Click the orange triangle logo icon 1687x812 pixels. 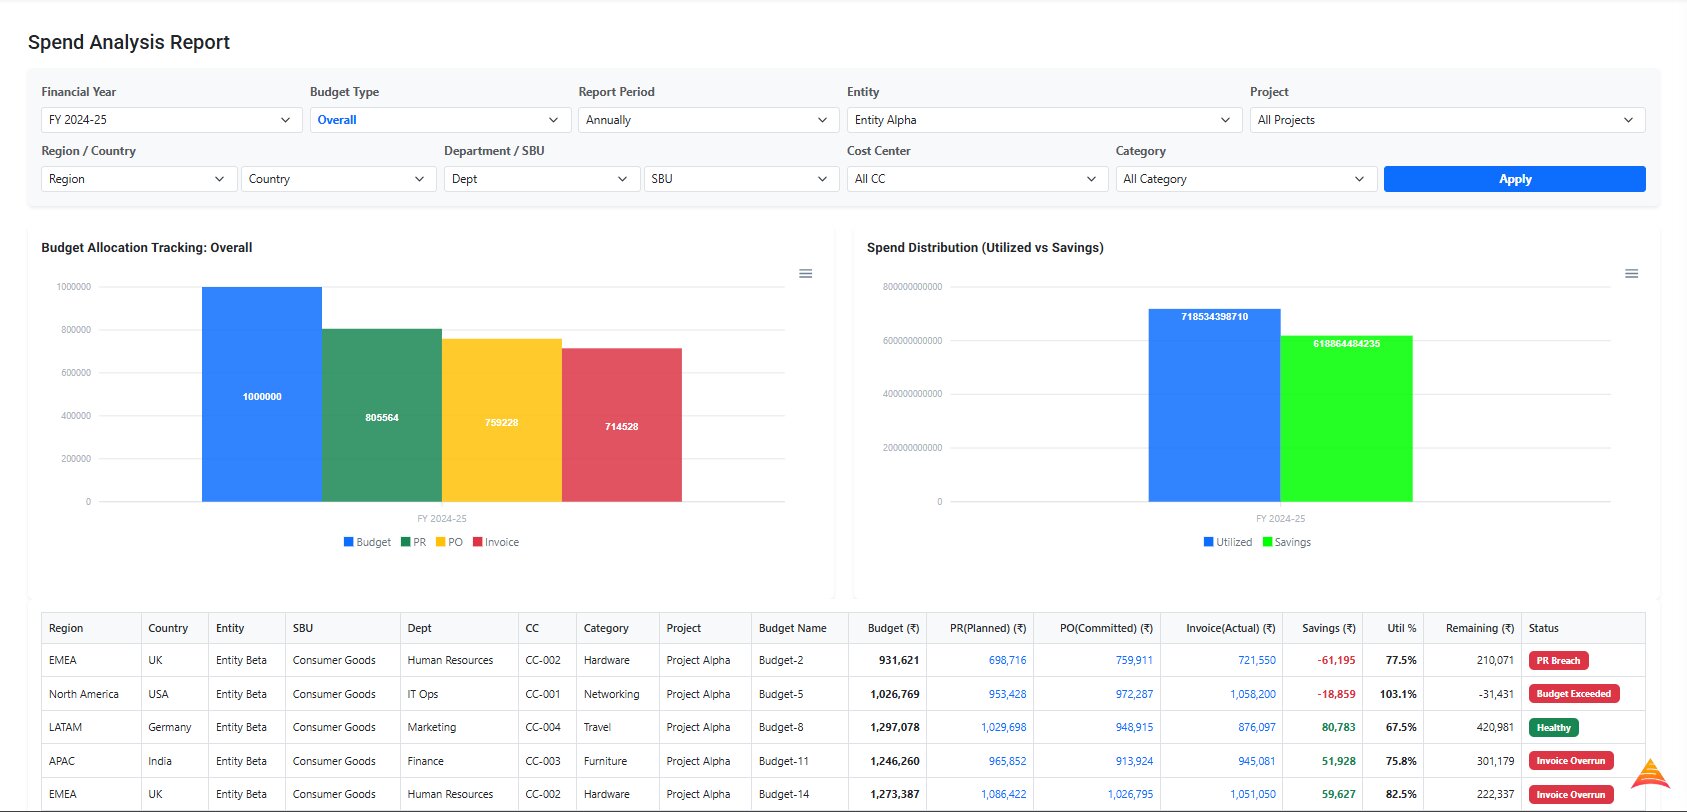[1650, 775]
